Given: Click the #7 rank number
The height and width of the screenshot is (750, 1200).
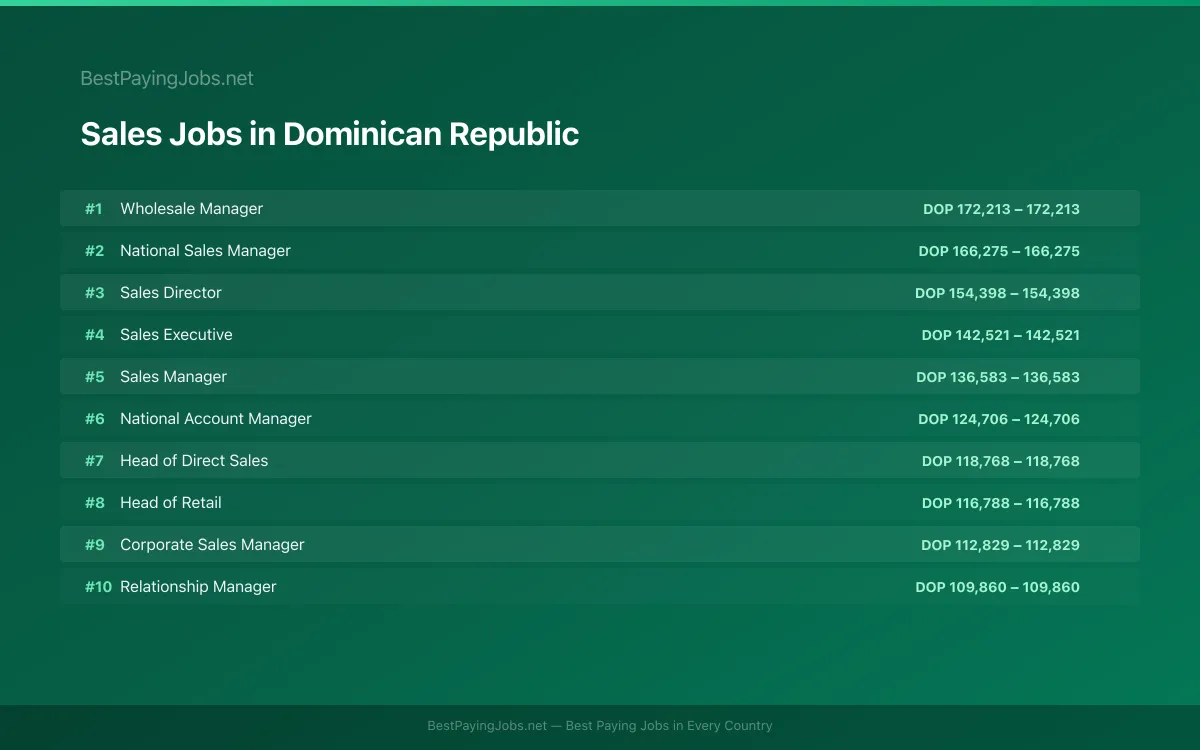Looking at the screenshot, I should tap(94, 461).
